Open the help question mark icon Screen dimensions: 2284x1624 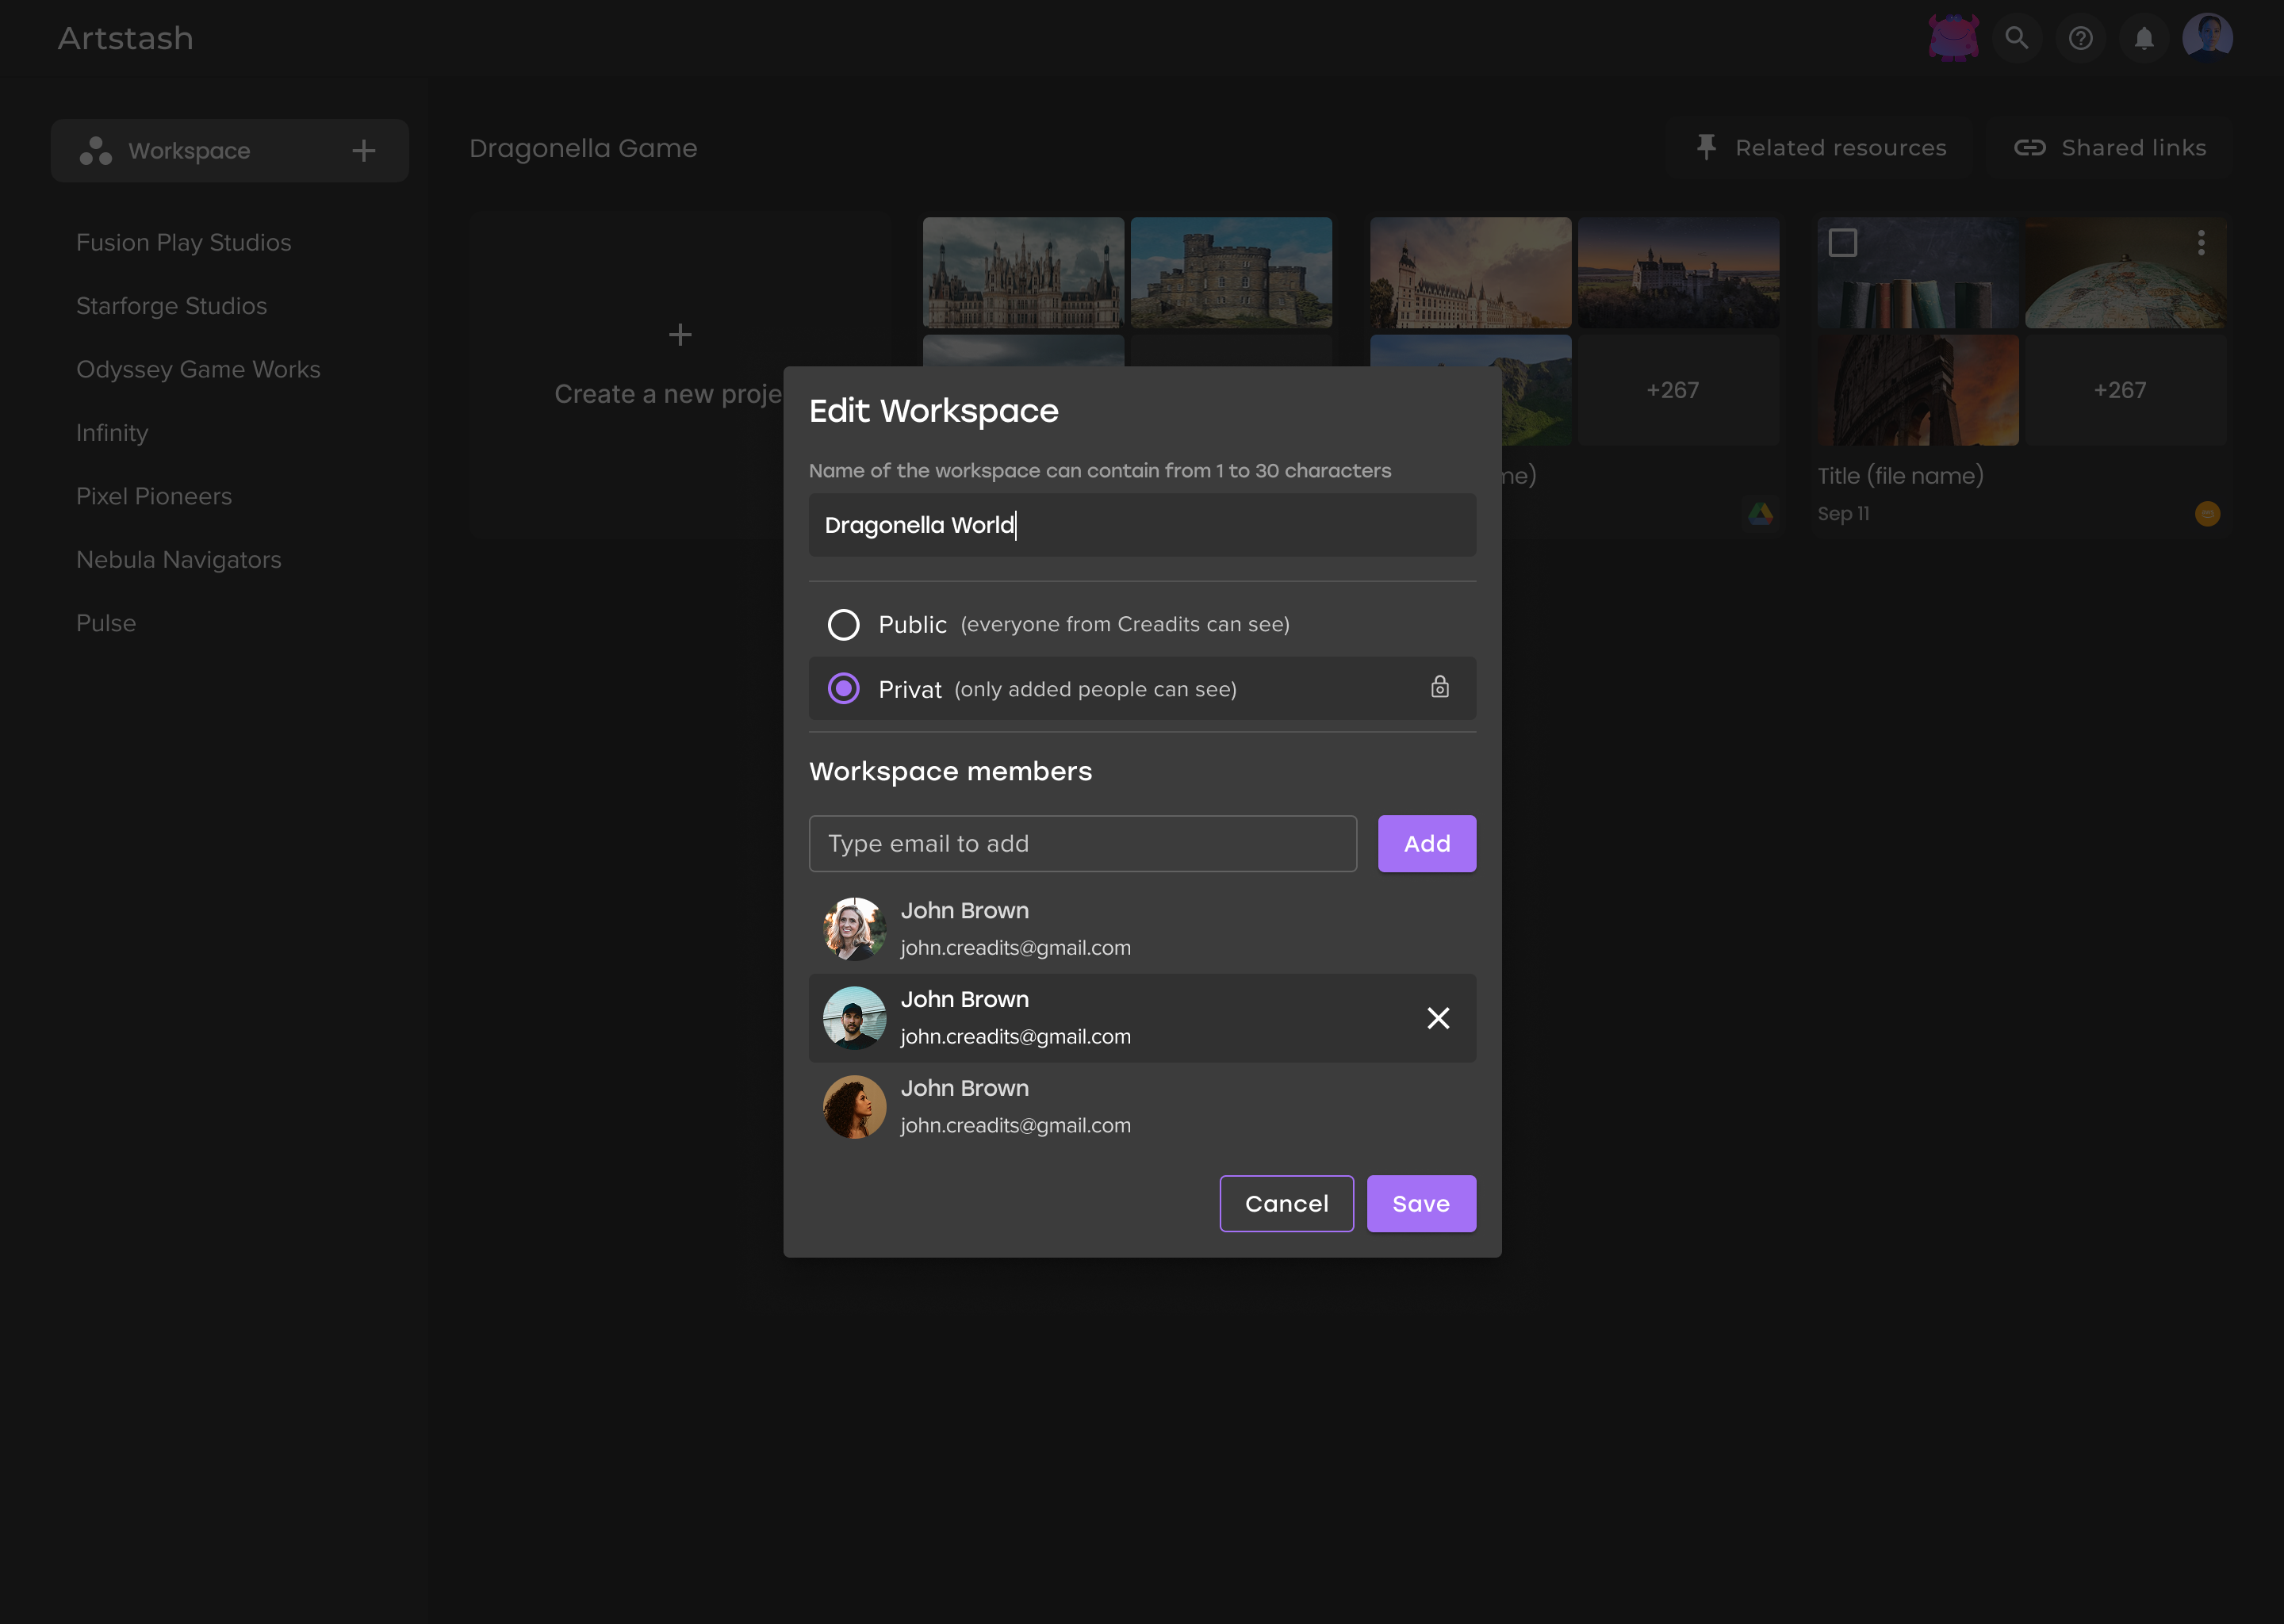pyautogui.click(x=2080, y=38)
